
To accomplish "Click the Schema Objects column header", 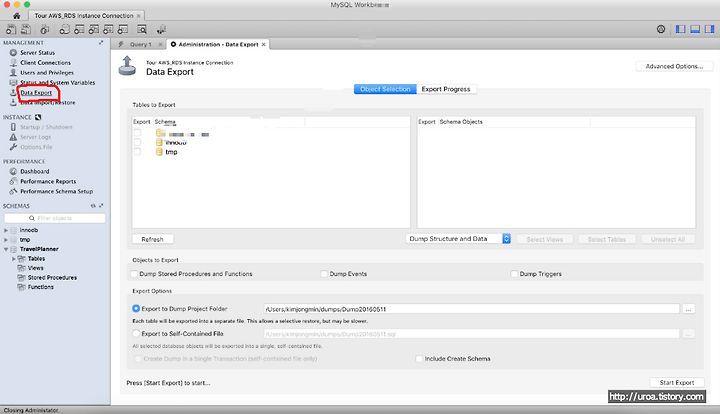I will click(461, 122).
